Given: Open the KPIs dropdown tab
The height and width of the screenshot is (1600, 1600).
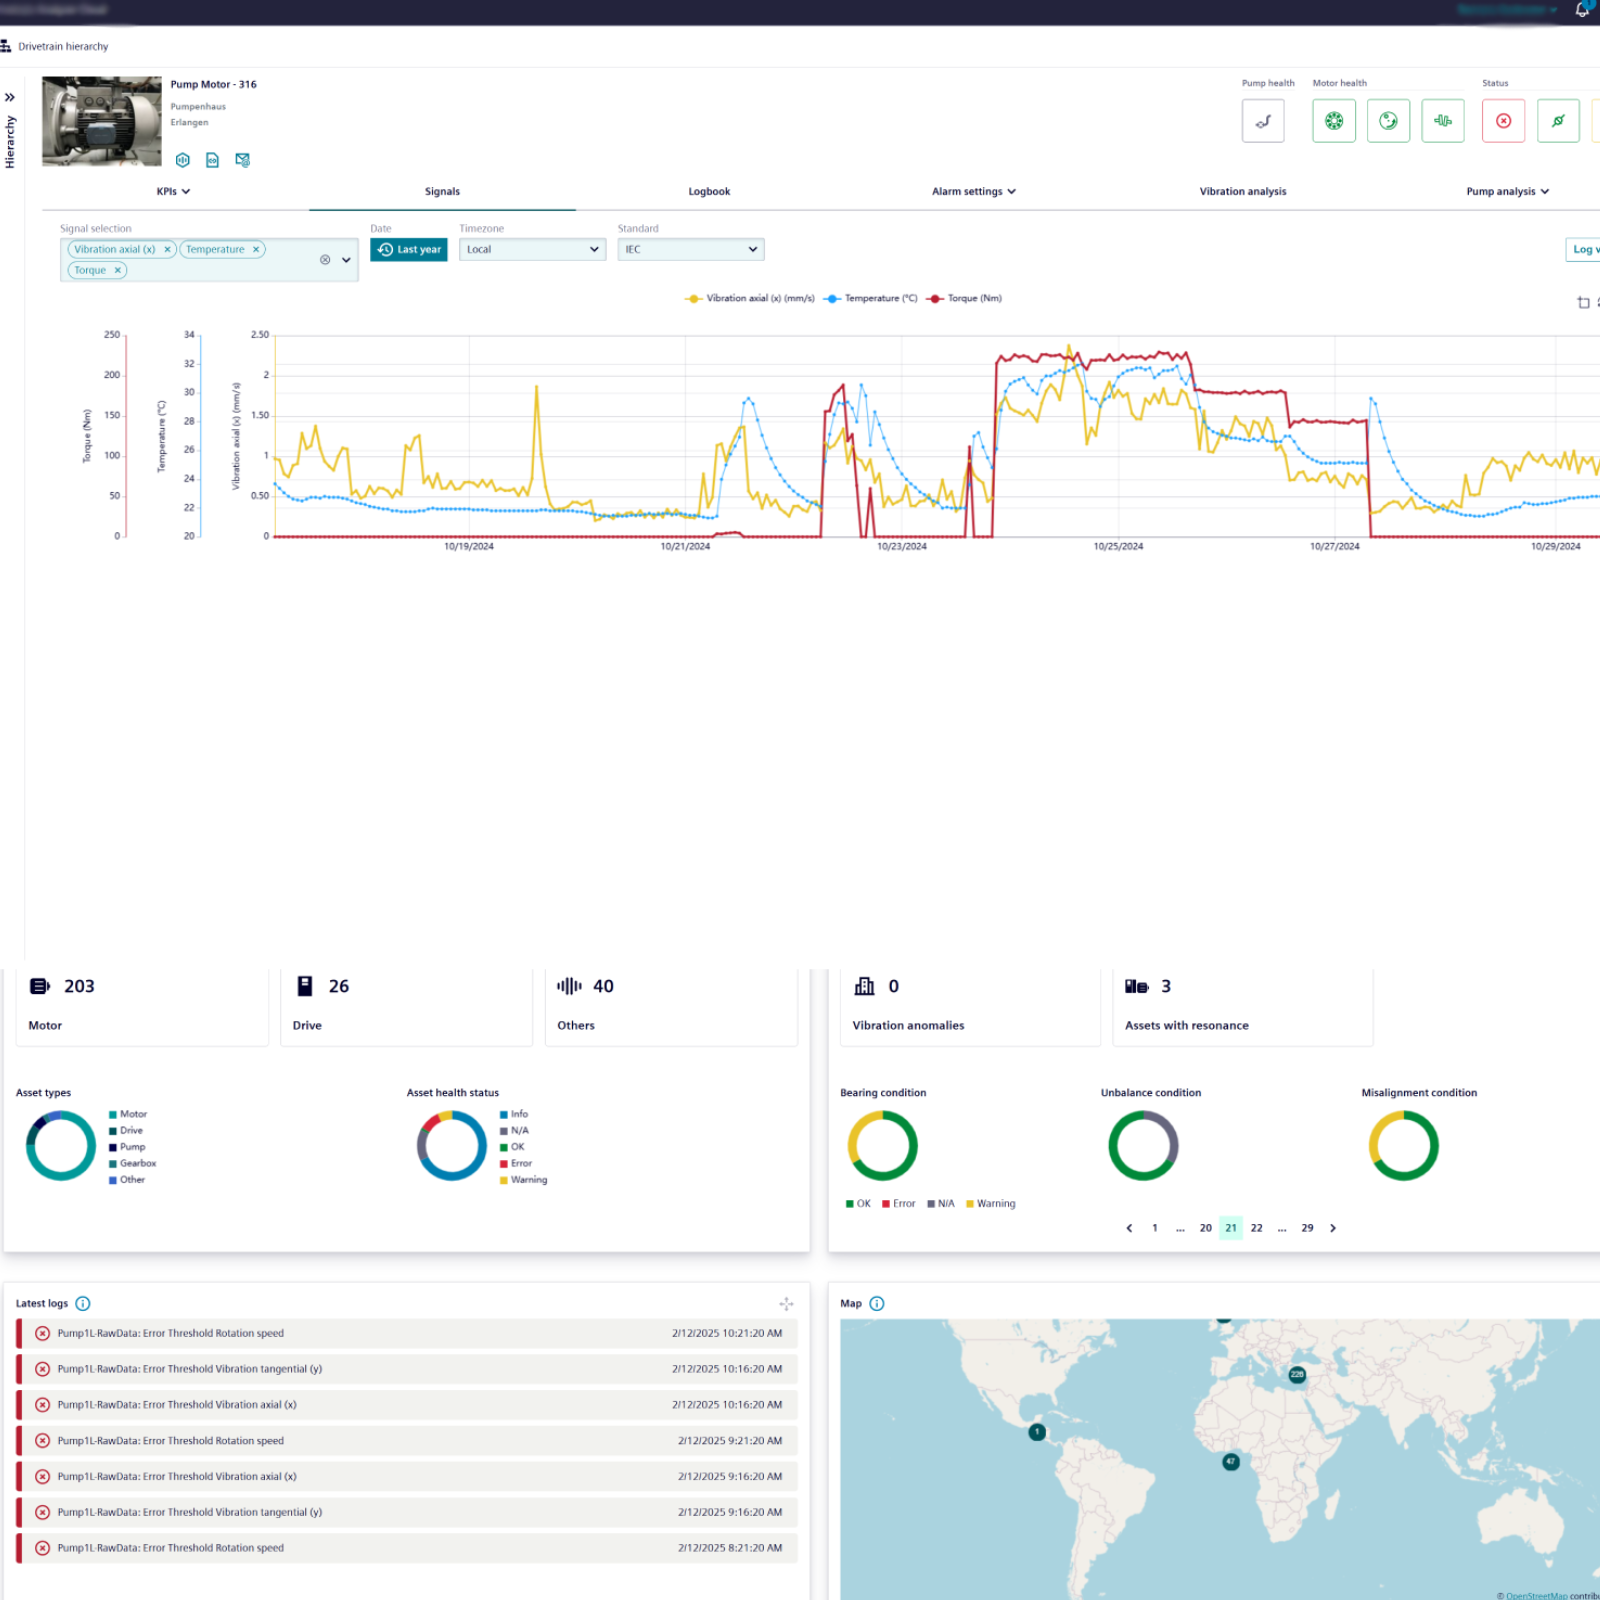Looking at the screenshot, I should point(173,191).
